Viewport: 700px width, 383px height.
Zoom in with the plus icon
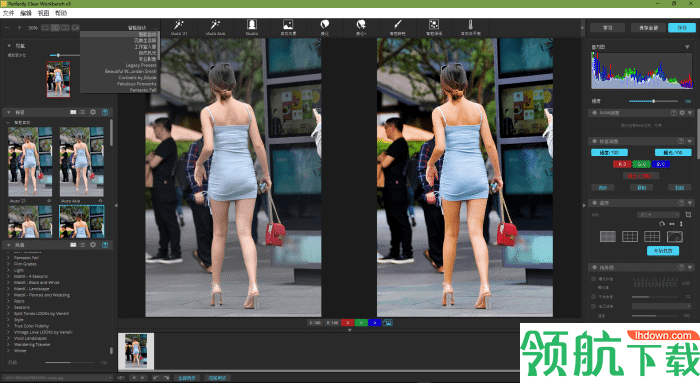pyautogui.click(x=19, y=28)
